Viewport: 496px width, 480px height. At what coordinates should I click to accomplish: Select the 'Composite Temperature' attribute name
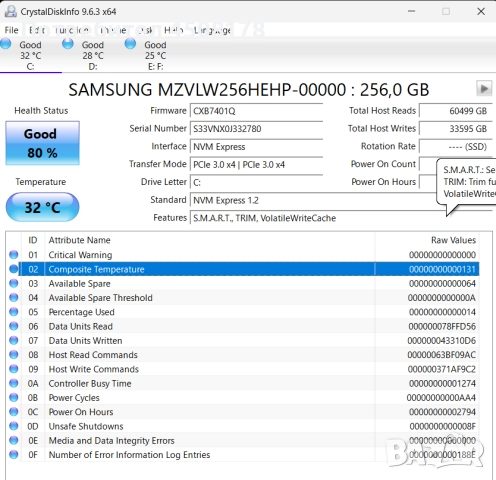pyautogui.click(x=96, y=269)
